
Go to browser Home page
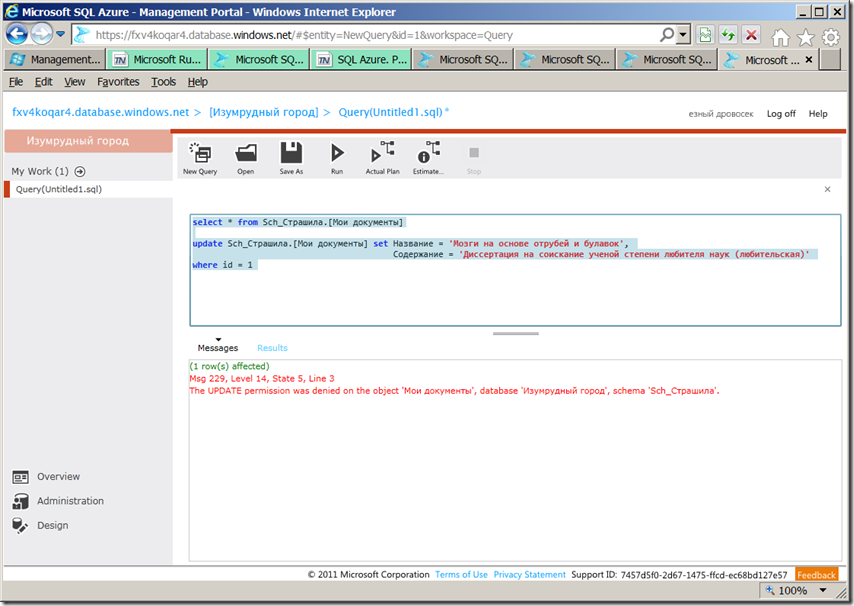[x=780, y=37]
